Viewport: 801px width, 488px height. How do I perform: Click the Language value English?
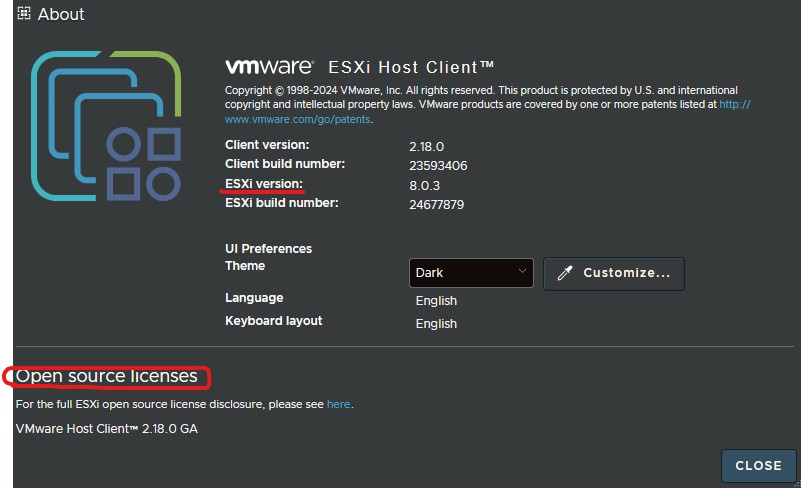[x=436, y=300]
